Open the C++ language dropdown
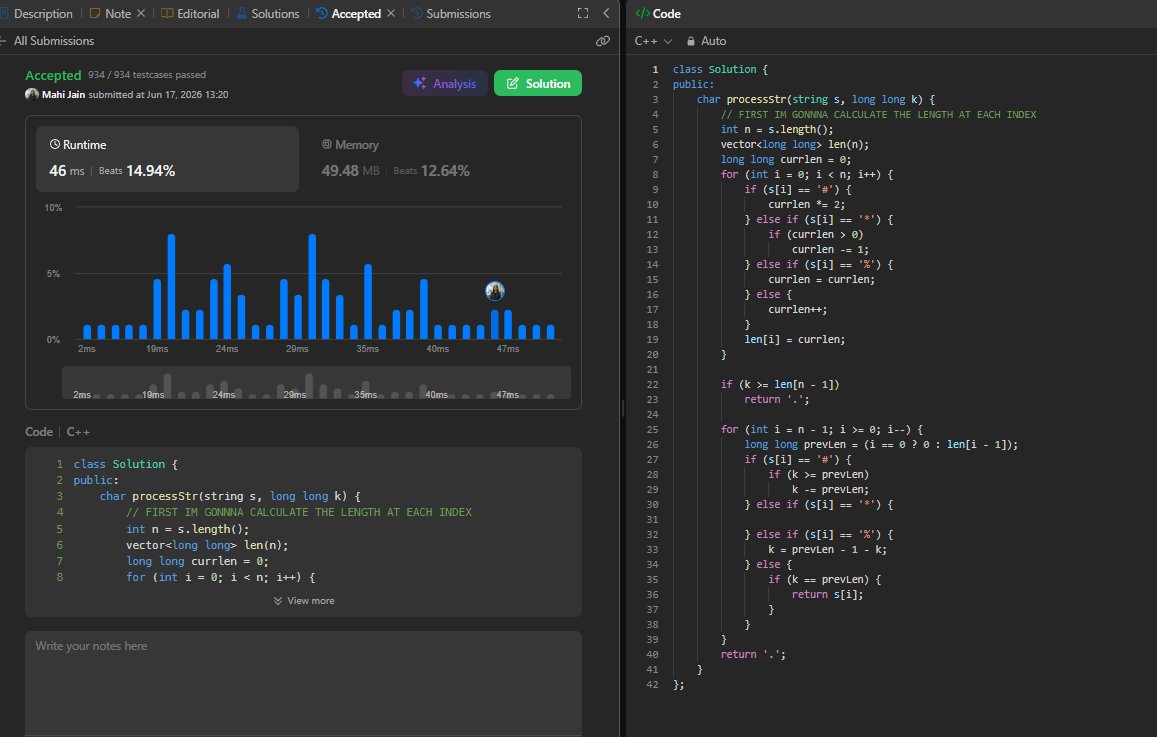 click(653, 41)
